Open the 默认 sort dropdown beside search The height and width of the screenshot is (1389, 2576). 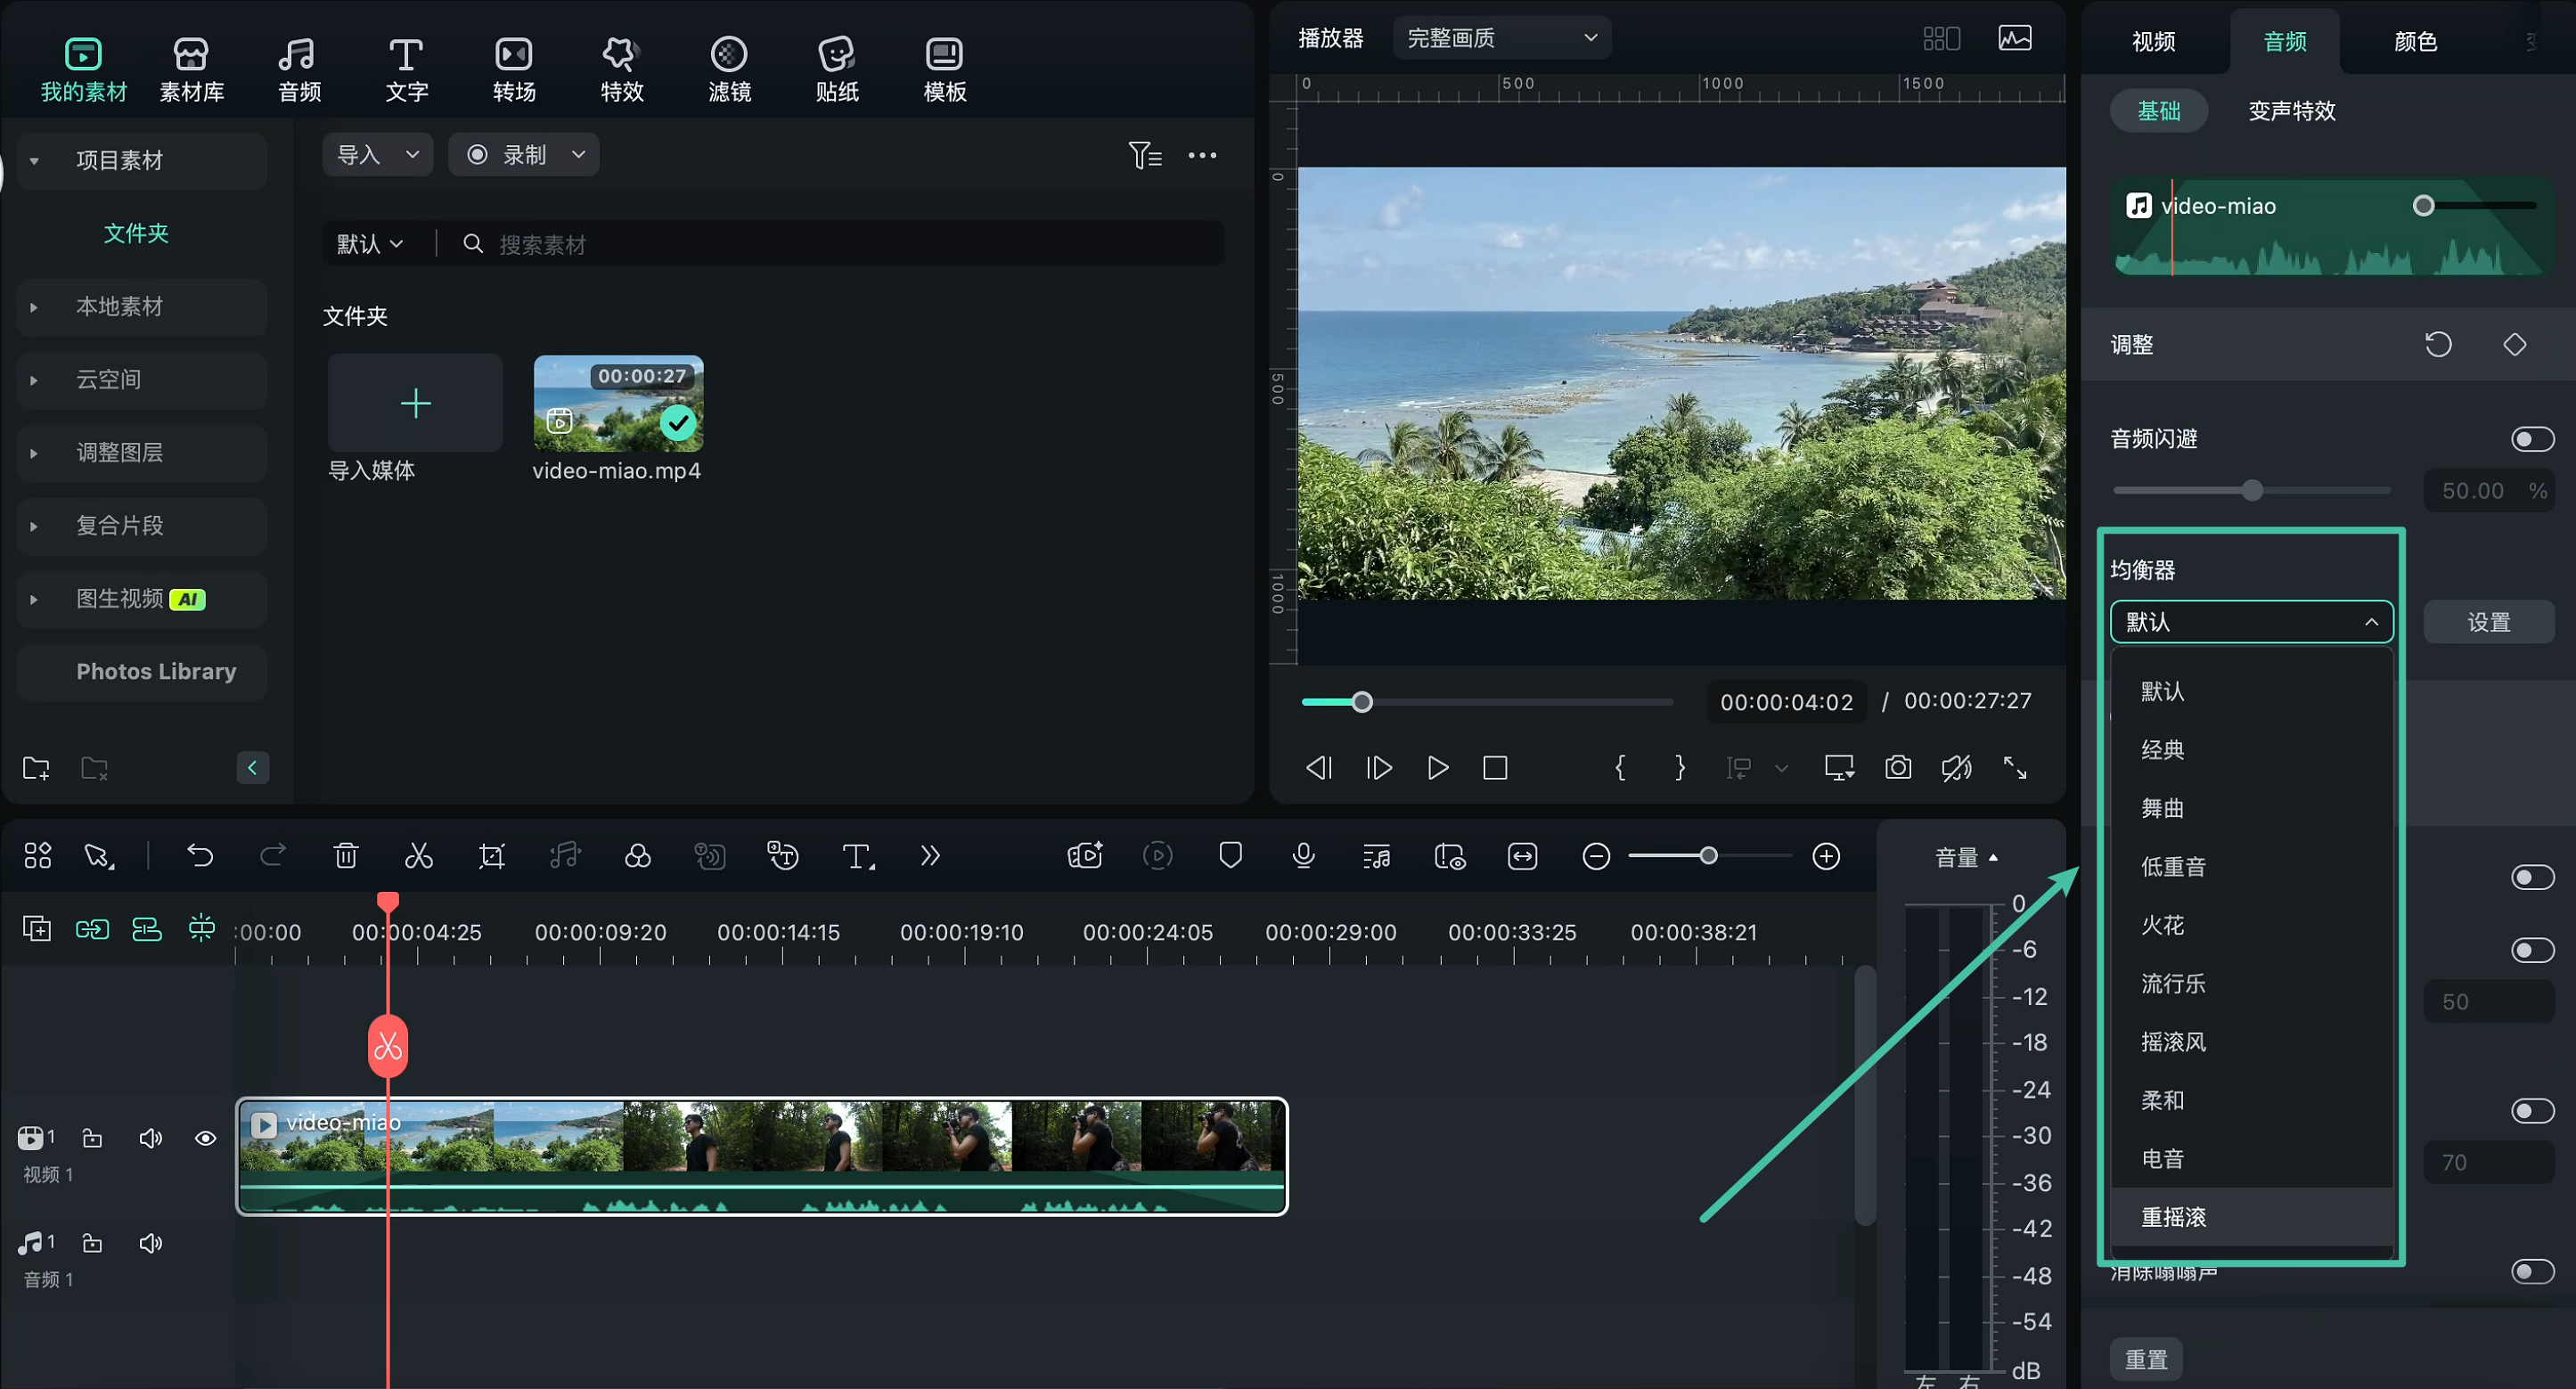click(x=369, y=244)
